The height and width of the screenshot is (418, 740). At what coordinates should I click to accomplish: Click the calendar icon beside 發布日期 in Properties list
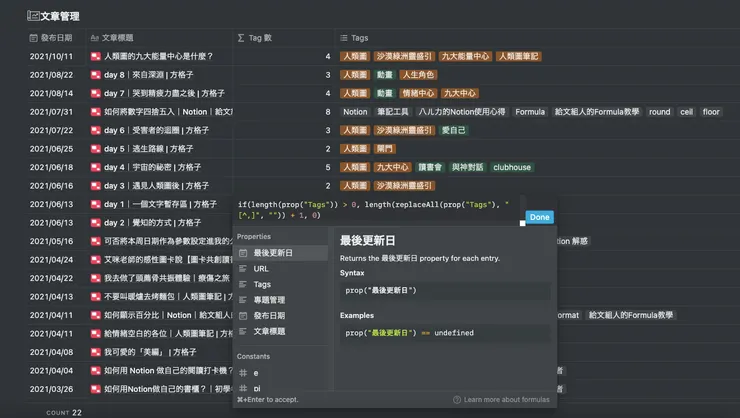243,316
